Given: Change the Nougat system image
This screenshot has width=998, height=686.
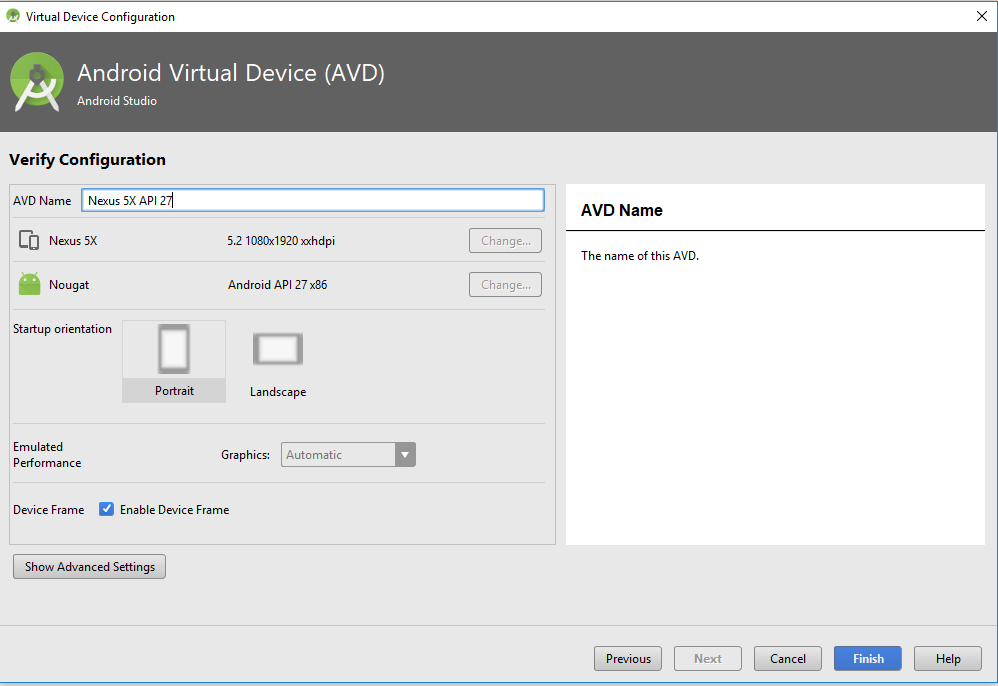Looking at the screenshot, I should click(x=505, y=284).
